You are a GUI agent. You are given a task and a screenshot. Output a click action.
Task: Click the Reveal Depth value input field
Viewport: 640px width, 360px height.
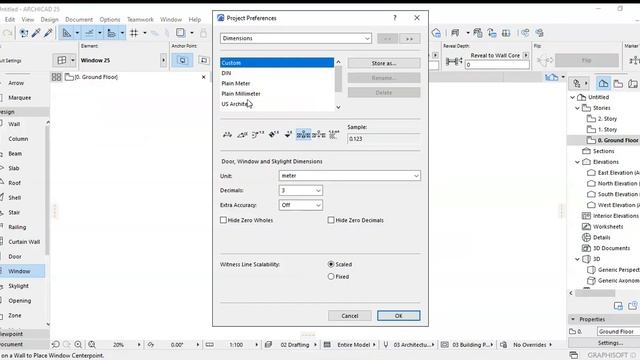[x=497, y=64]
